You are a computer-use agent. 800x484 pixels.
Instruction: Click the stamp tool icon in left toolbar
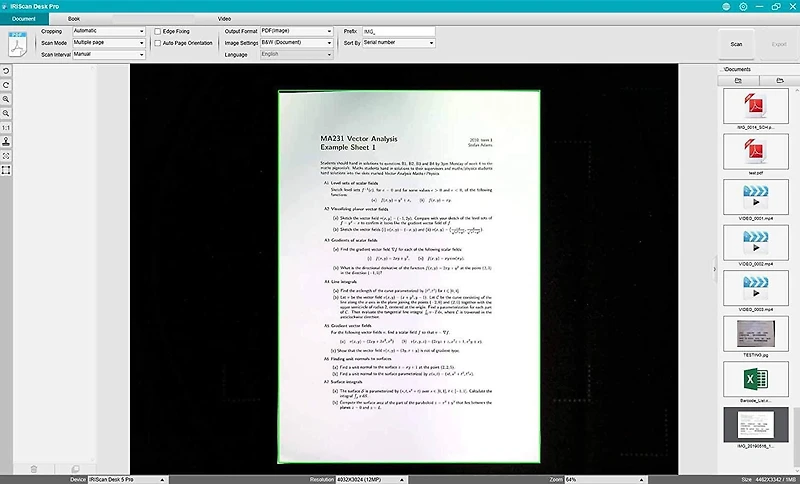click(x=7, y=142)
